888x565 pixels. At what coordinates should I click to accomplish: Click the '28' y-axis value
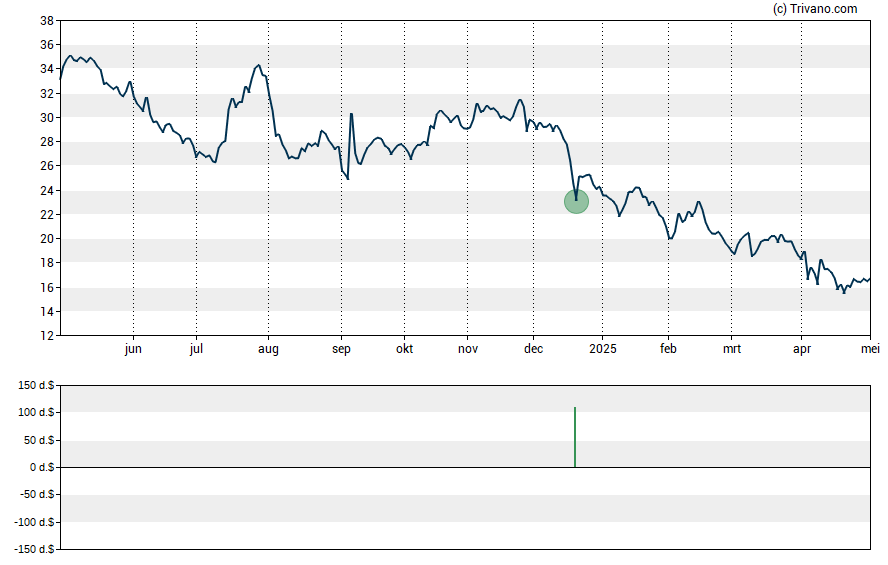(47, 142)
